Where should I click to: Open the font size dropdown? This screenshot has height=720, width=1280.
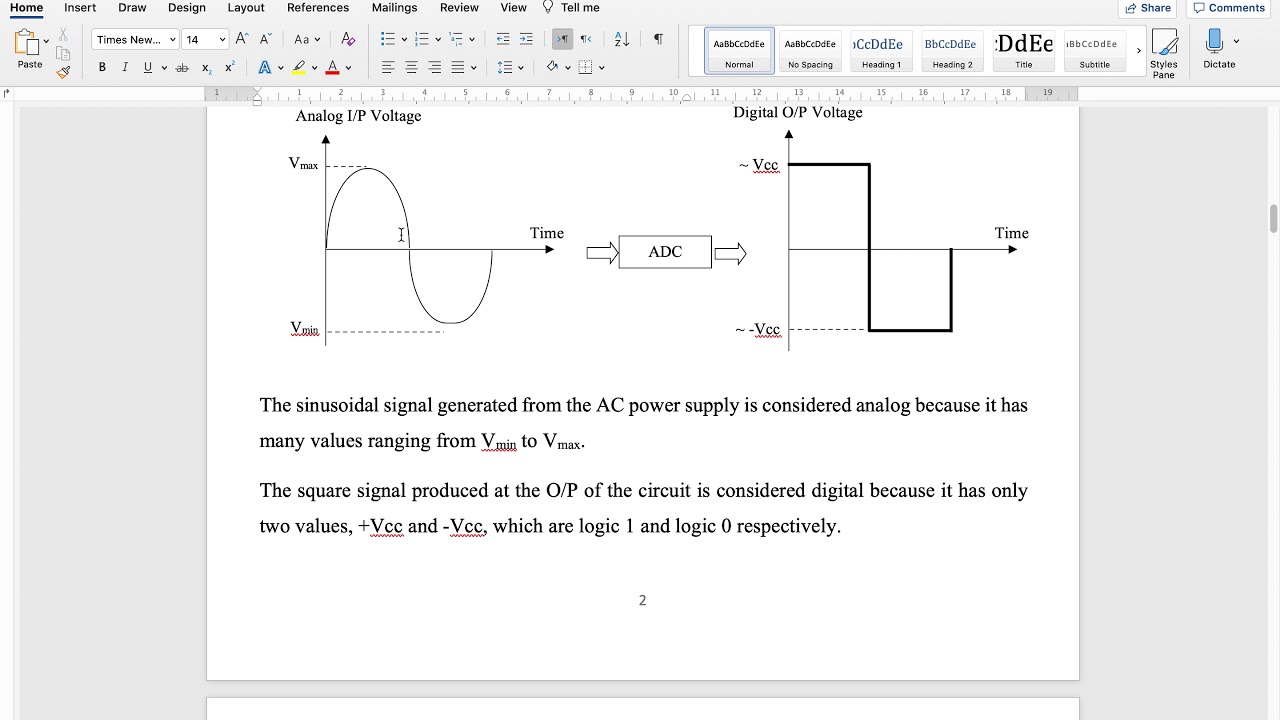222,40
